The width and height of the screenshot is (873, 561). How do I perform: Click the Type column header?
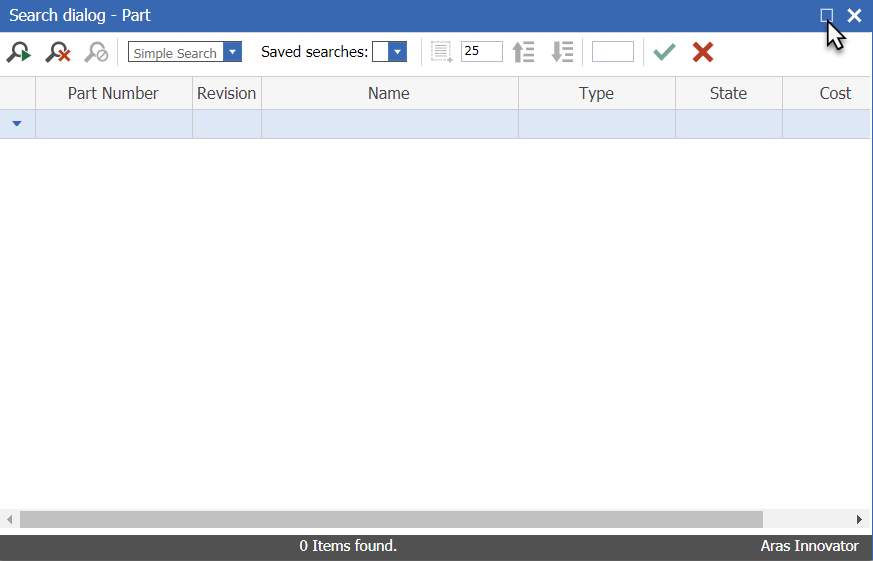coord(596,93)
